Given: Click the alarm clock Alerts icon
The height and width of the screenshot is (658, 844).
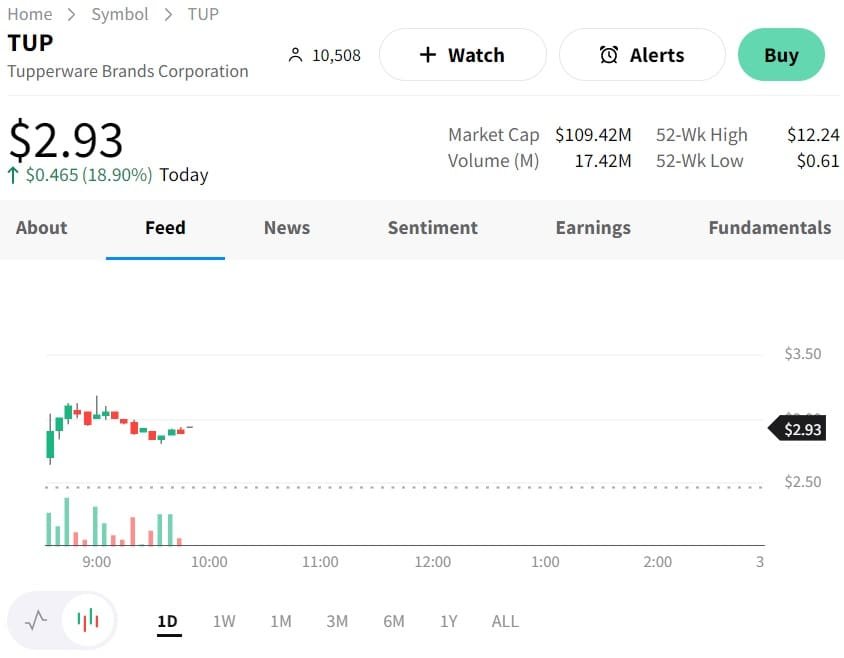Looking at the screenshot, I should [609, 55].
